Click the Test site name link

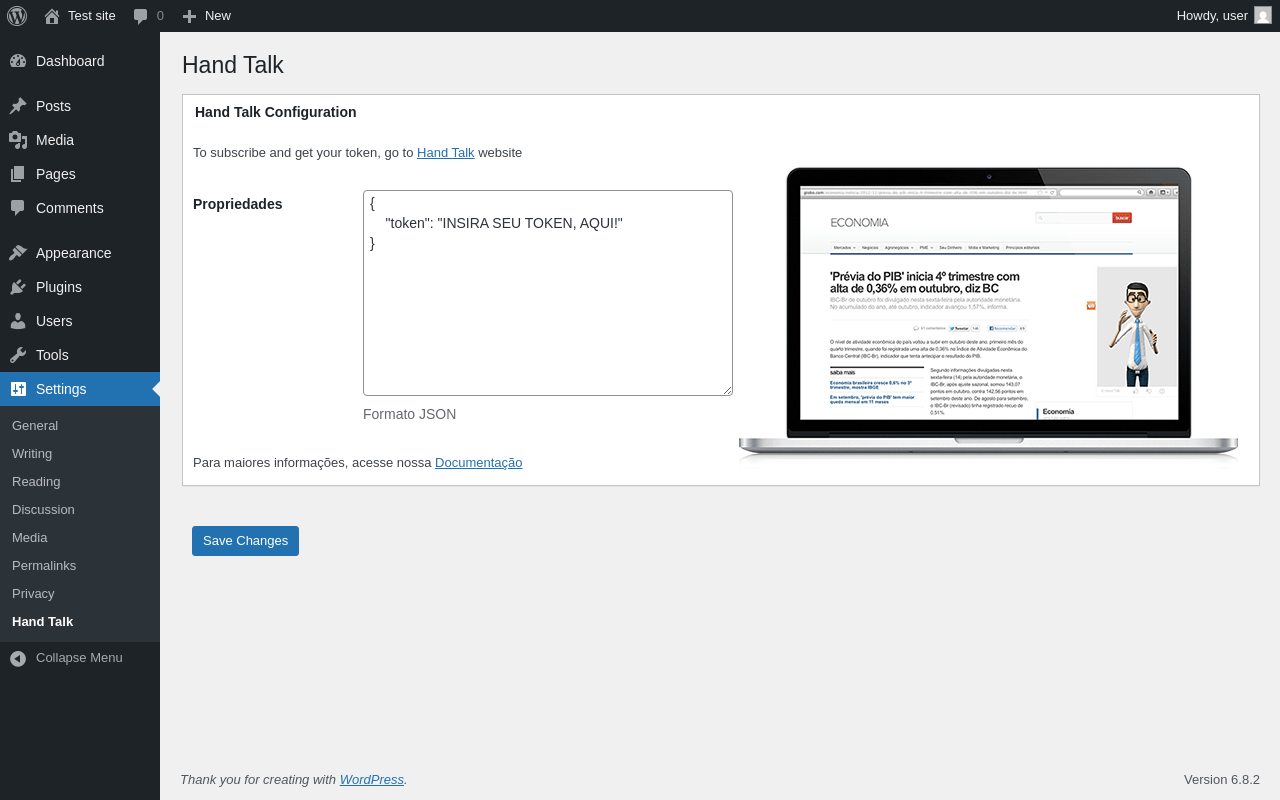pos(92,16)
